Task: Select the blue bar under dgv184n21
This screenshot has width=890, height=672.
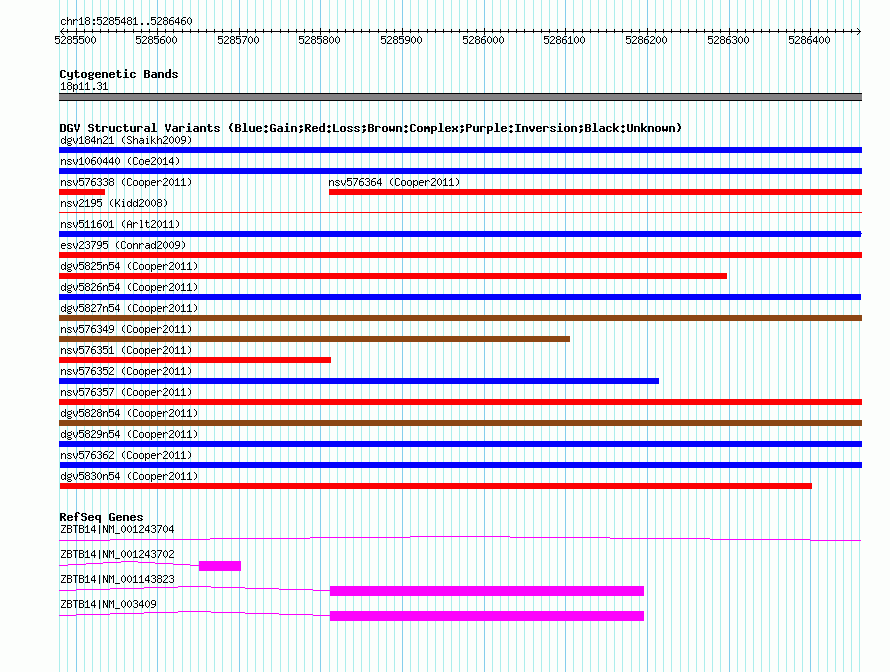Action: coord(460,150)
